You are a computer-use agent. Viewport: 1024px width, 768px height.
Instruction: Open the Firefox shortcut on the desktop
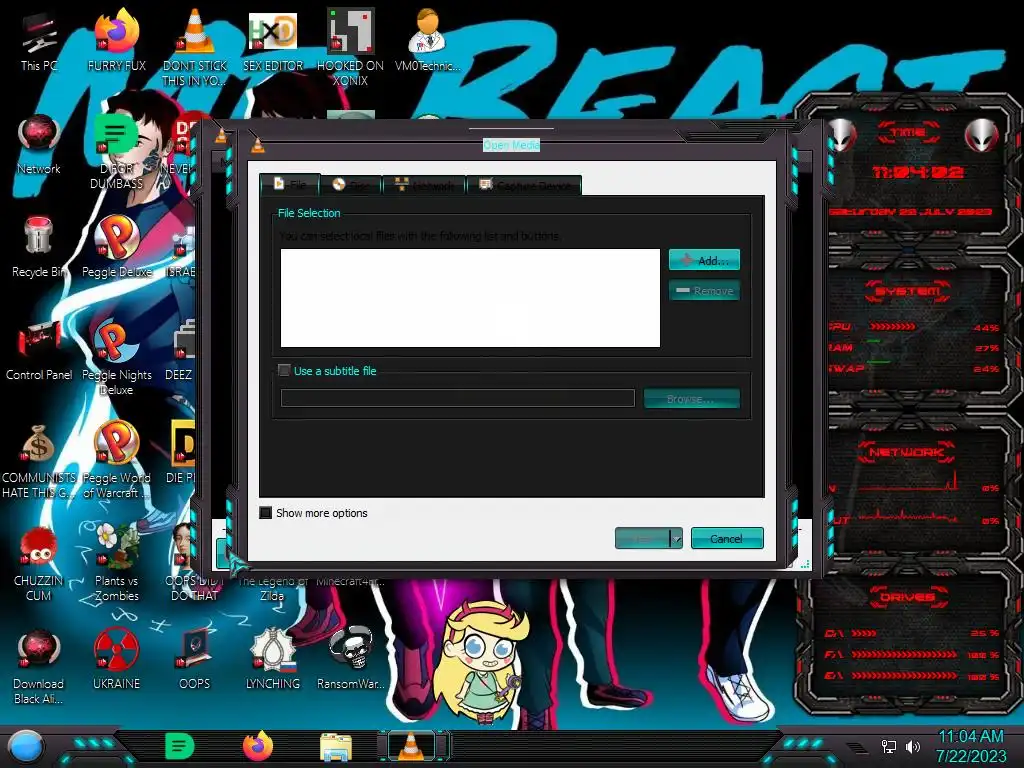tap(116, 42)
